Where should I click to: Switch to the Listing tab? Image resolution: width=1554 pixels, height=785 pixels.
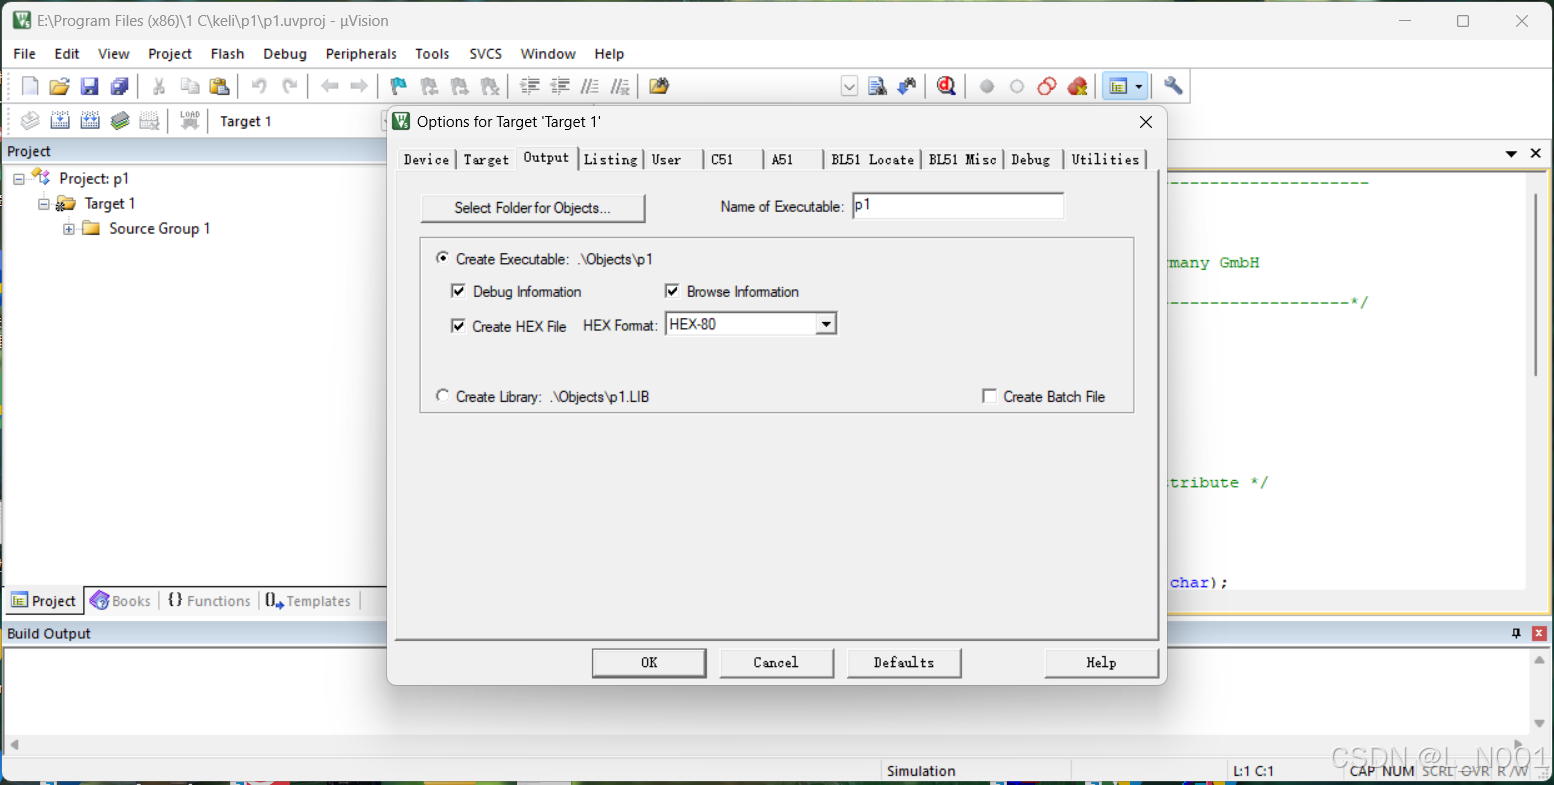coord(610,159)
